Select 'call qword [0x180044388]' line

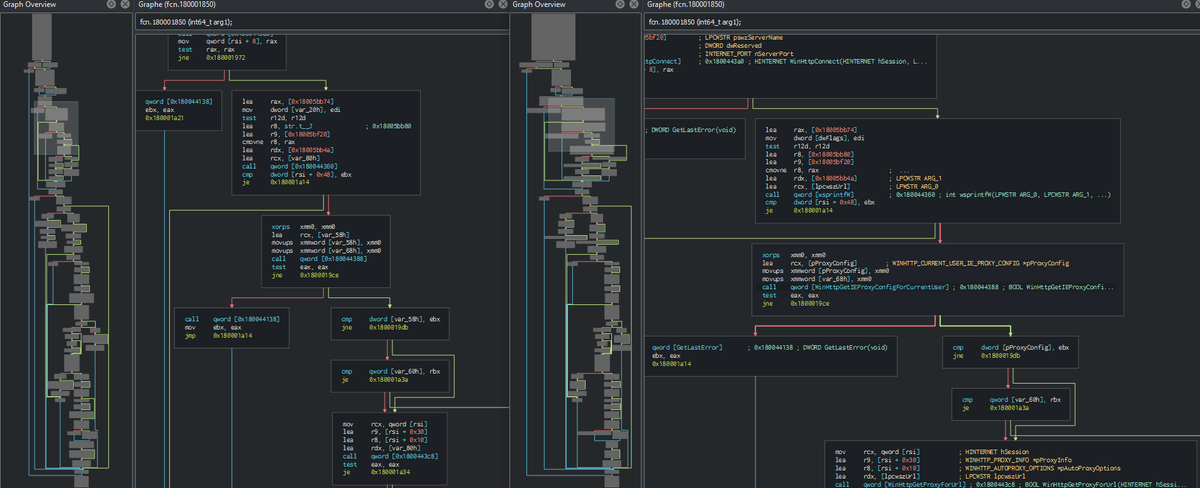318,259
